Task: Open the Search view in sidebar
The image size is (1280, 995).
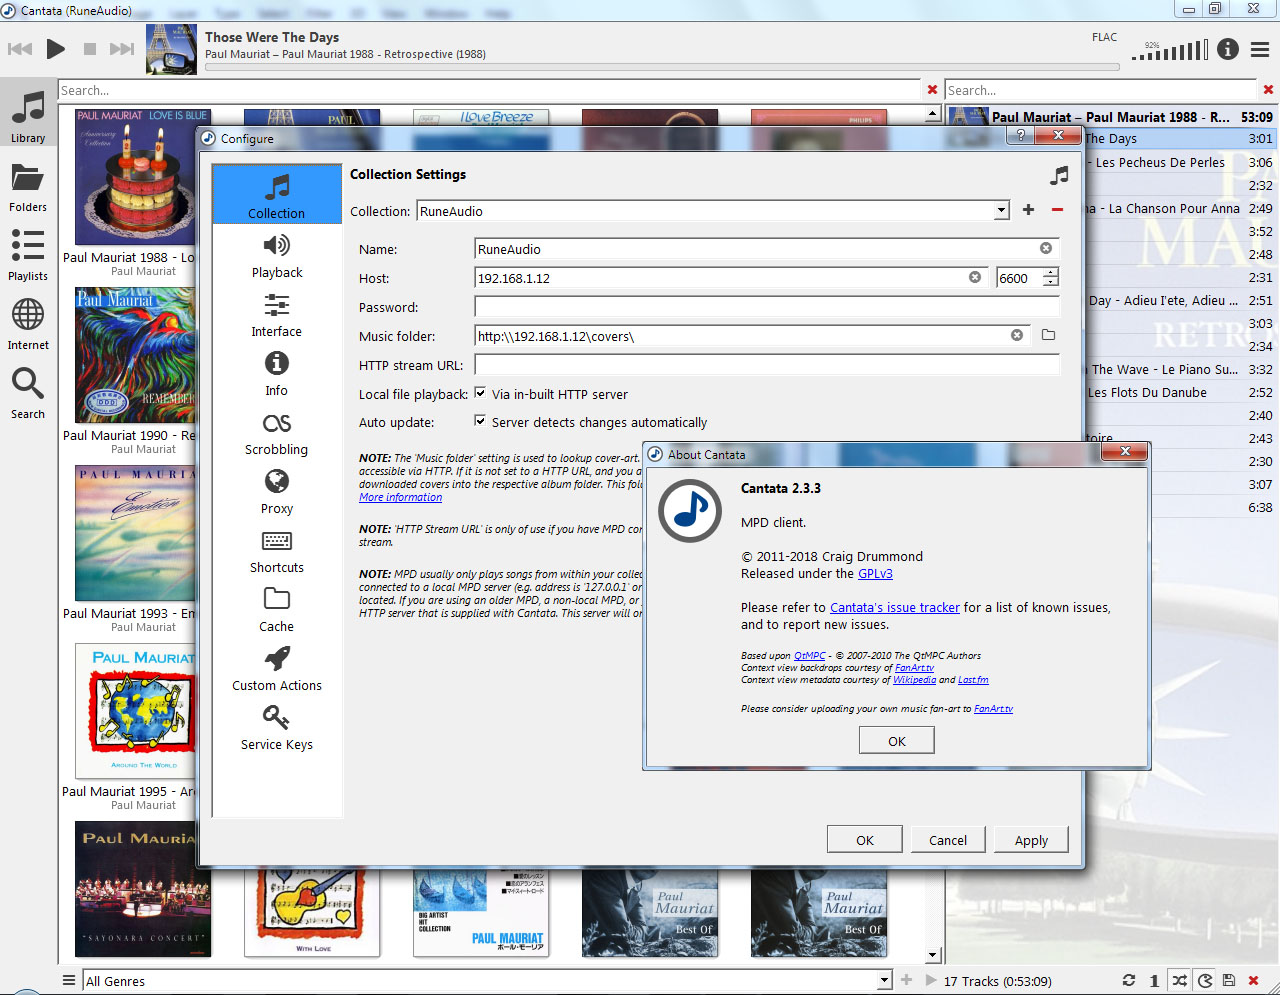Action: pos(28,394)
